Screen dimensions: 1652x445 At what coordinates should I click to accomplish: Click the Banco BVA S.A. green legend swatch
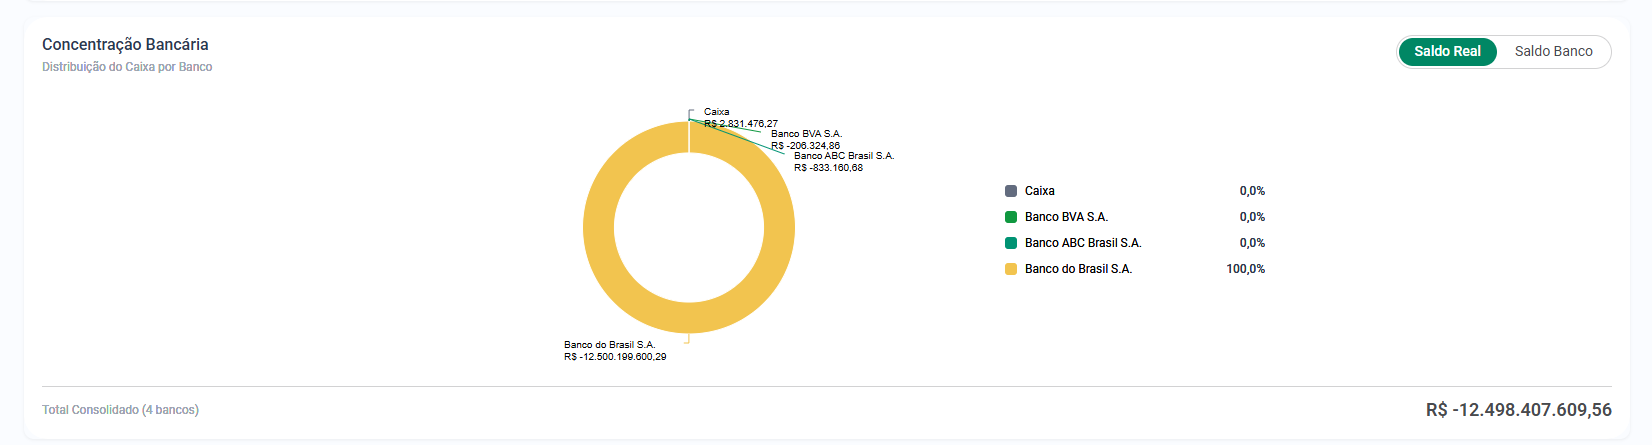pos(1011,217)
